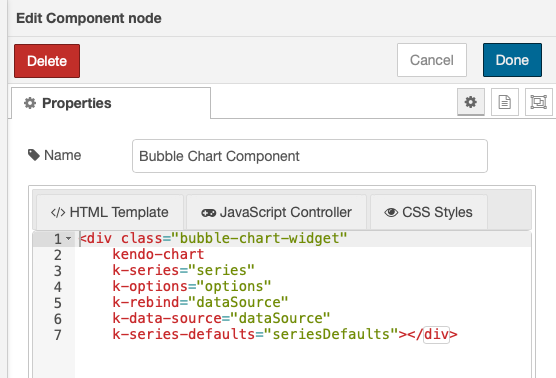Select the Properties tab

[111, 103]
